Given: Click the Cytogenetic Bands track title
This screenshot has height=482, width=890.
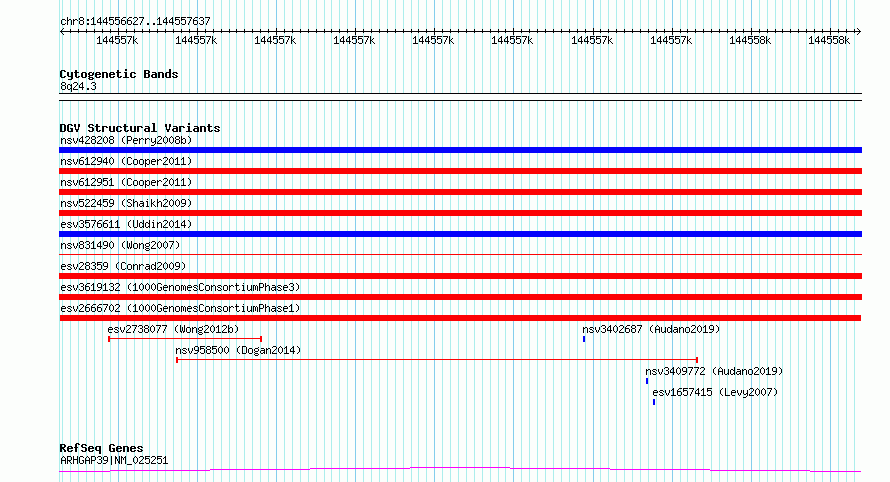Looking at the screenshot, I should [x=119, y=74].
